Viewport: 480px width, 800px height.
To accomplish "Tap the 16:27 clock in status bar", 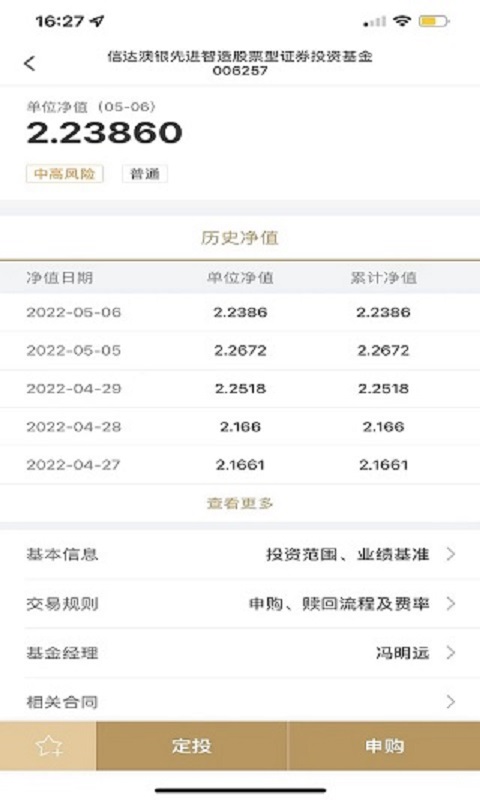I will pyautogui.click(x=59, y=21).
